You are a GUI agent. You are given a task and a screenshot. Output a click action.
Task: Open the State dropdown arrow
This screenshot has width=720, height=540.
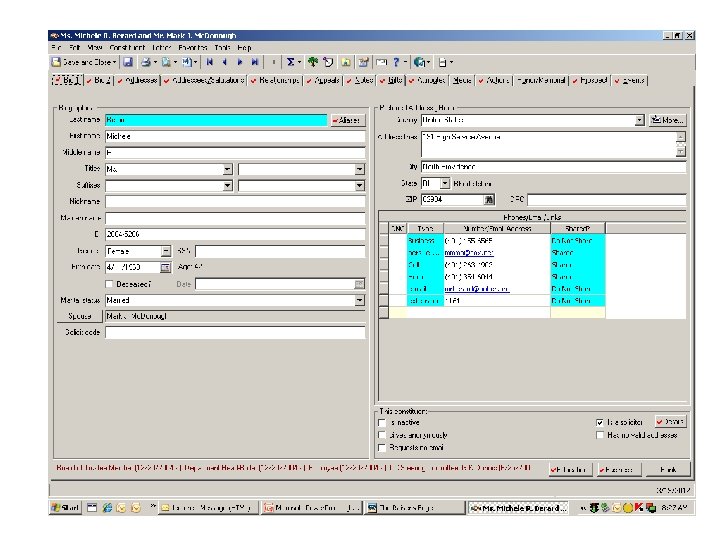(444, 183)
